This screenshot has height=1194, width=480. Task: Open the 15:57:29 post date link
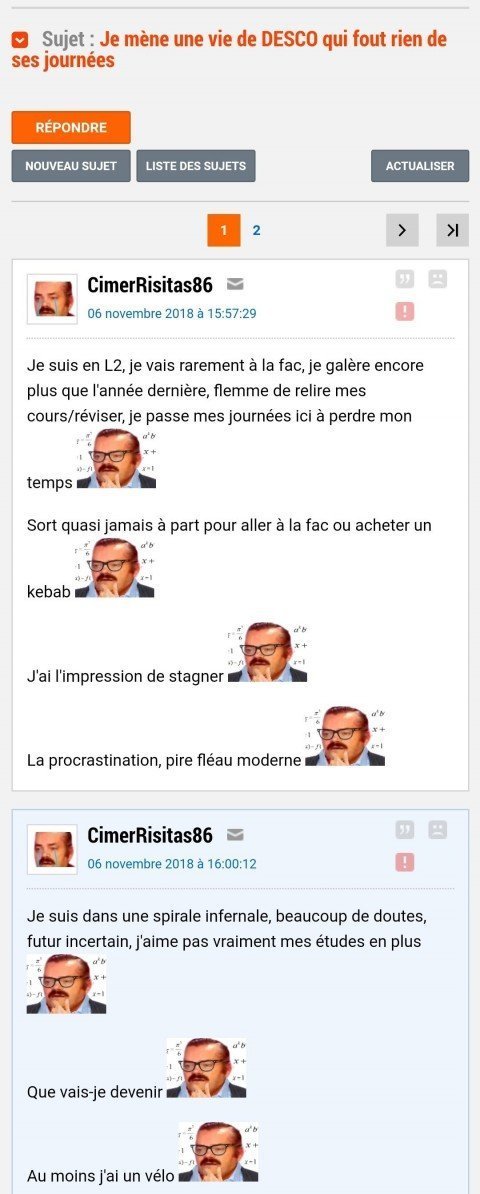[171, 314]
